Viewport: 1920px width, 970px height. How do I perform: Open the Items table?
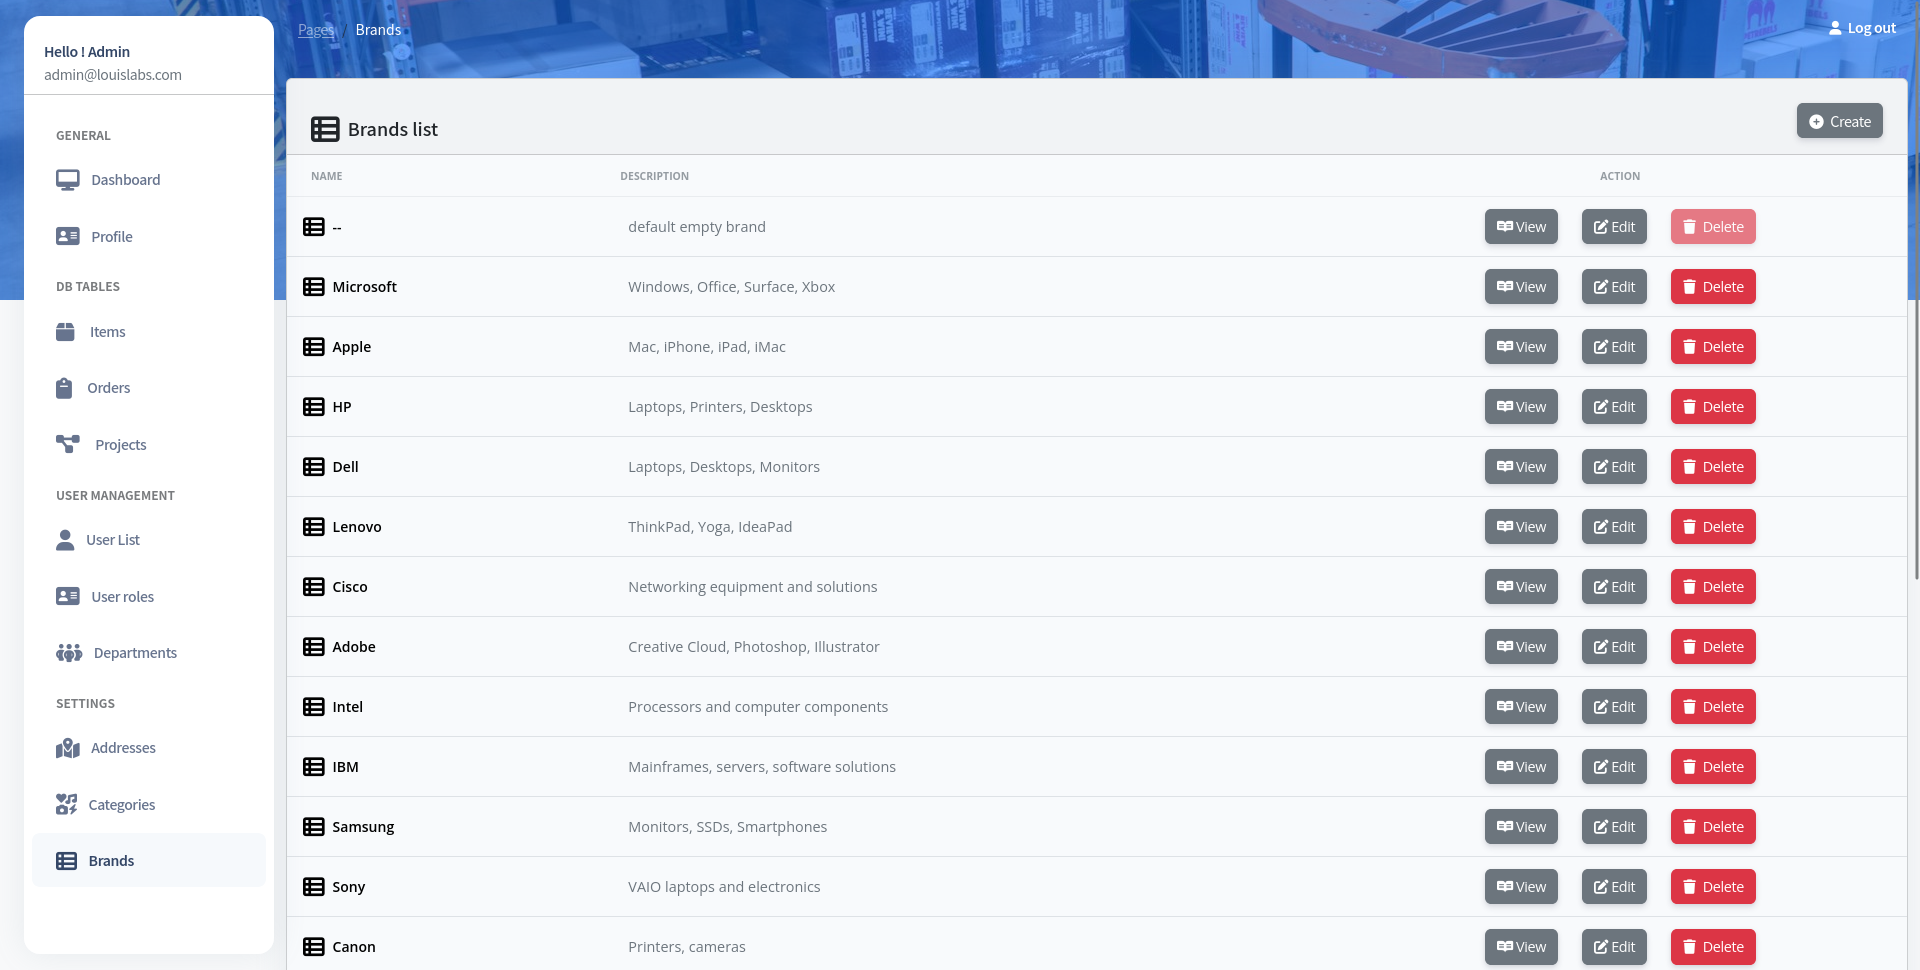[x=149, y=332]
